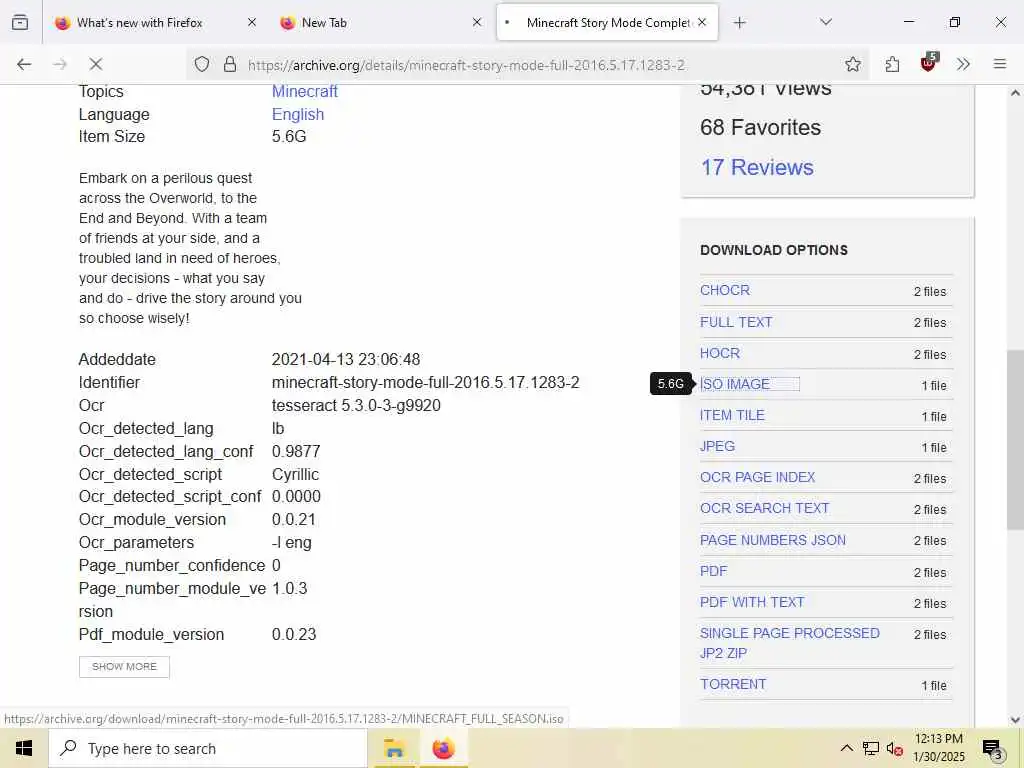Close the Minecraft Story Mode tab
The image size is (1024, 768).
coord(702,22)
